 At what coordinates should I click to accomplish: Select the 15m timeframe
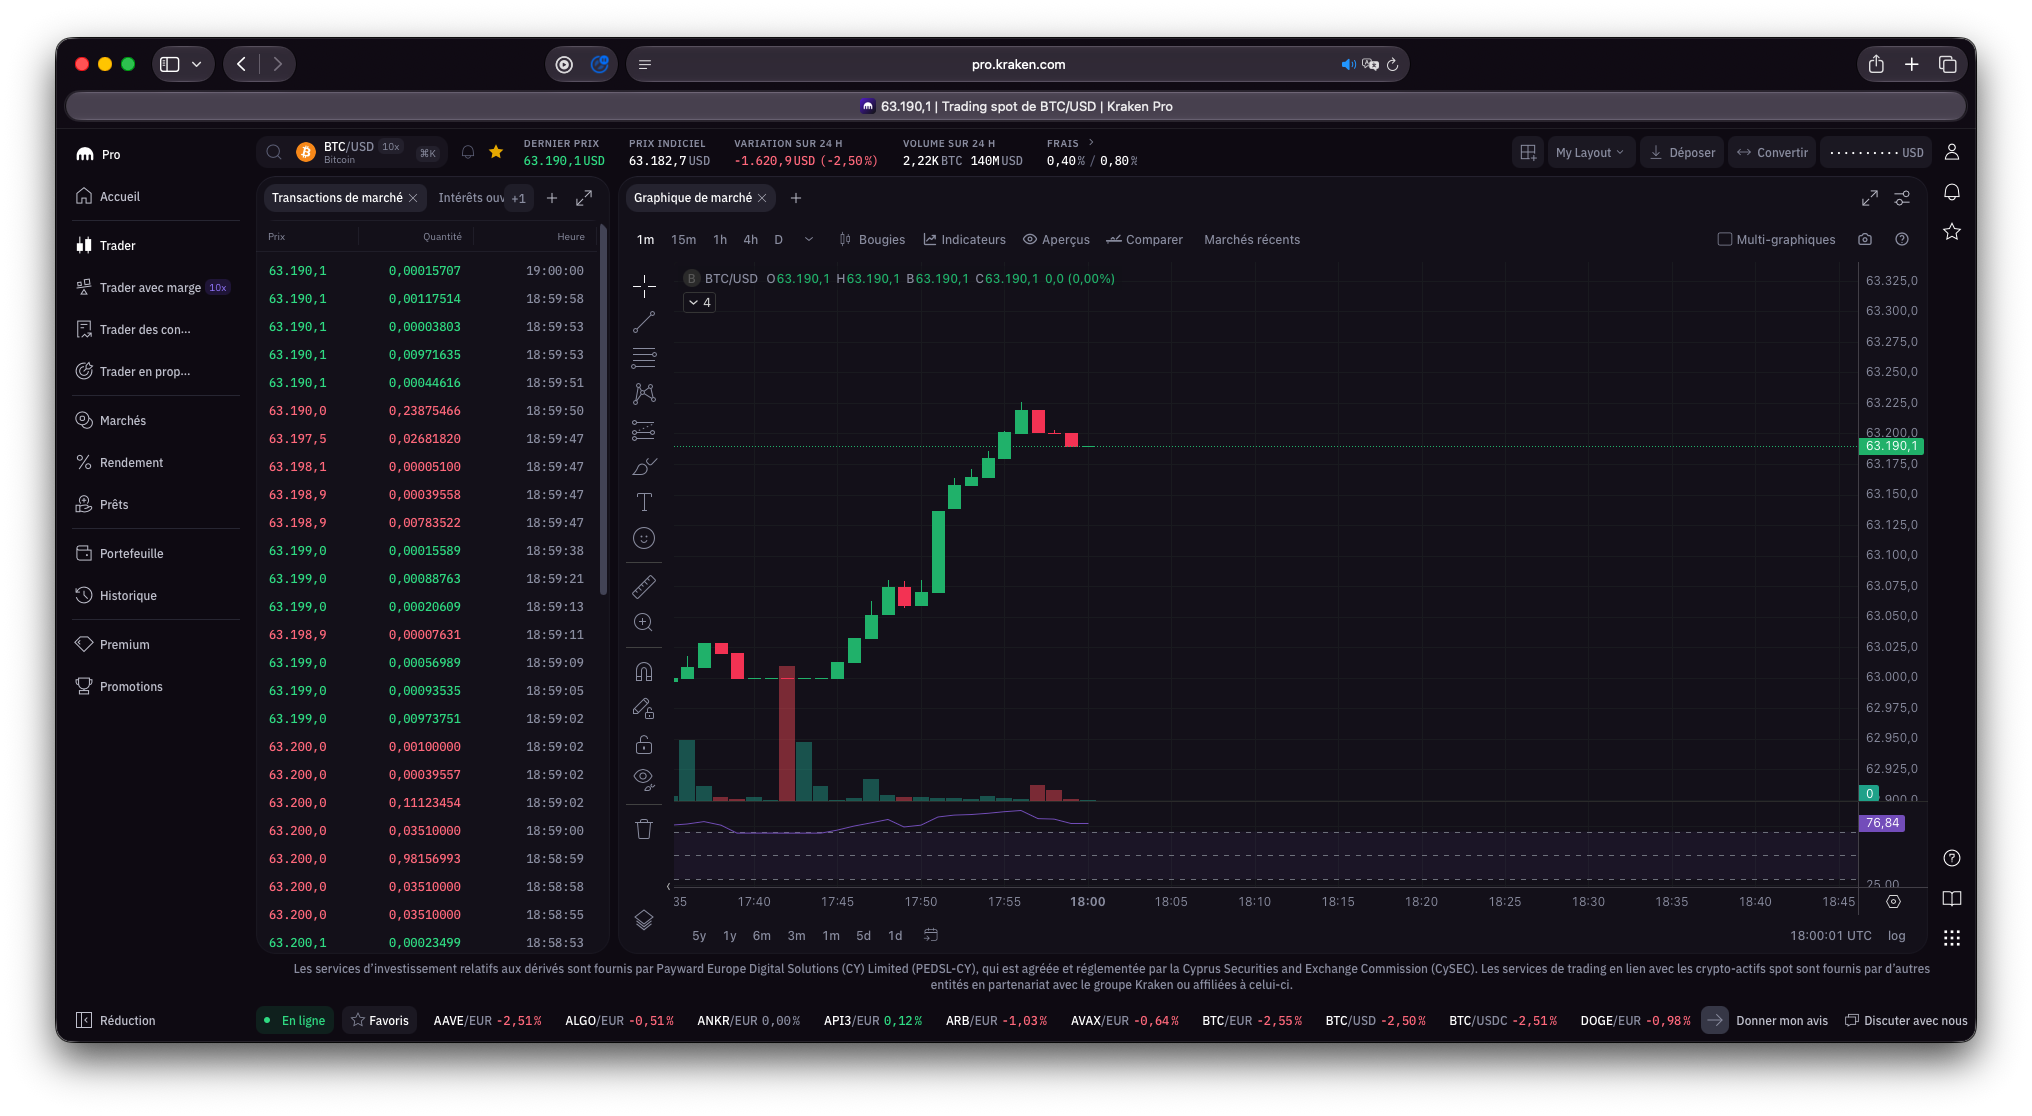pyautogui.click(x=683, y=239)
